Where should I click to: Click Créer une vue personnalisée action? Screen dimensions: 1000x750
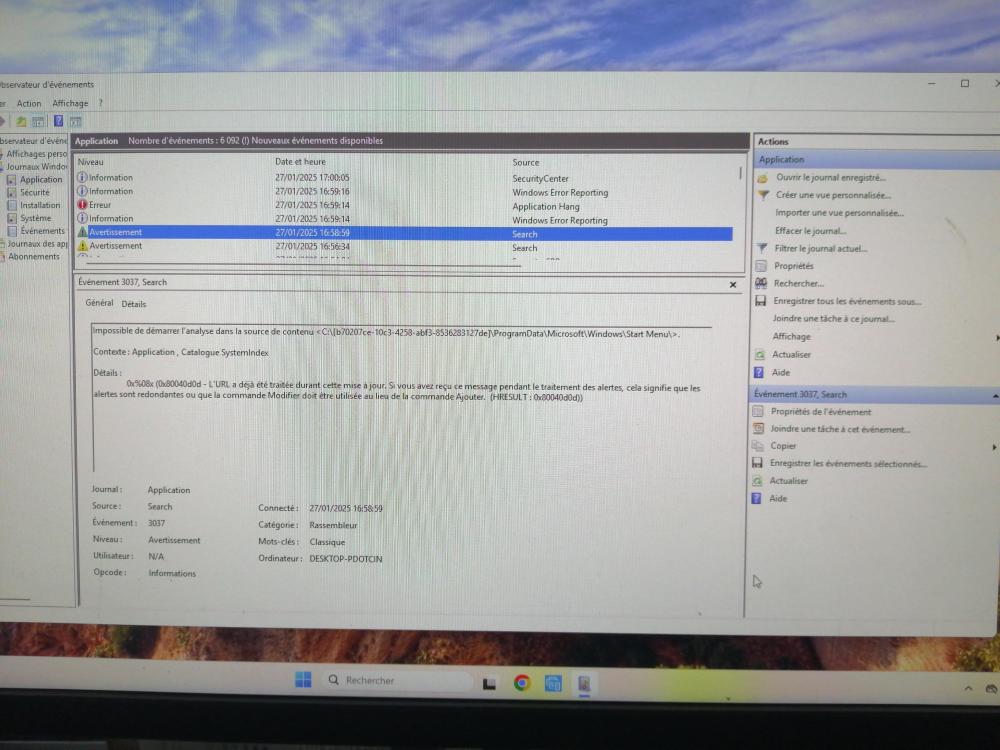(833, 195)
